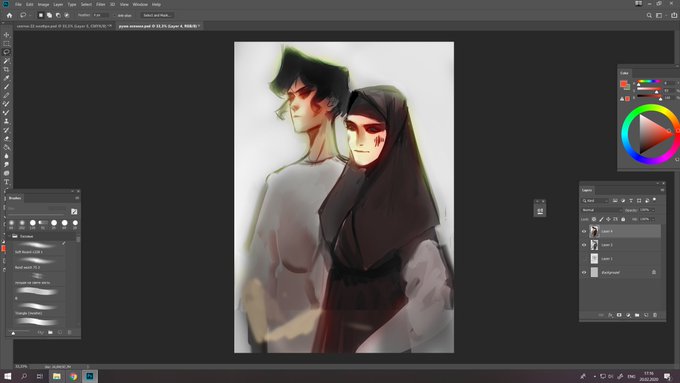The image size is (680, 383).
Task: Hide Layer 3 using its eye icon
Action: point(584,245)
